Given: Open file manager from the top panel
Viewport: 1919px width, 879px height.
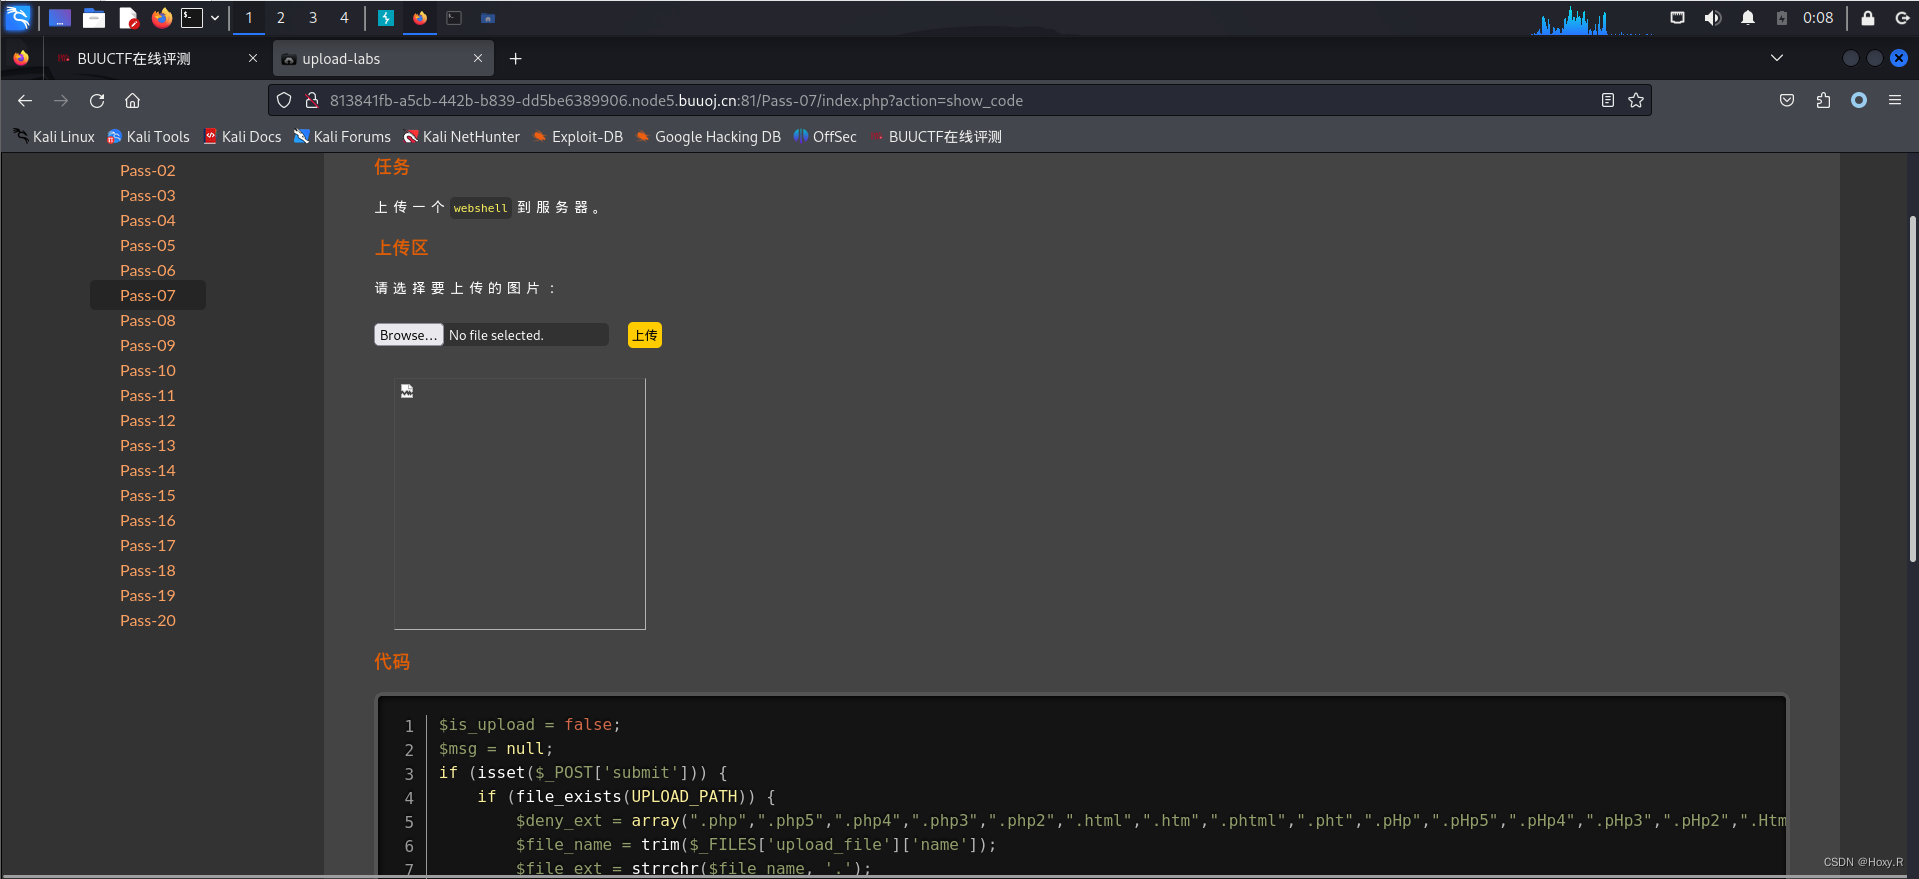Looking at the screenshot, I should [94, 18].
